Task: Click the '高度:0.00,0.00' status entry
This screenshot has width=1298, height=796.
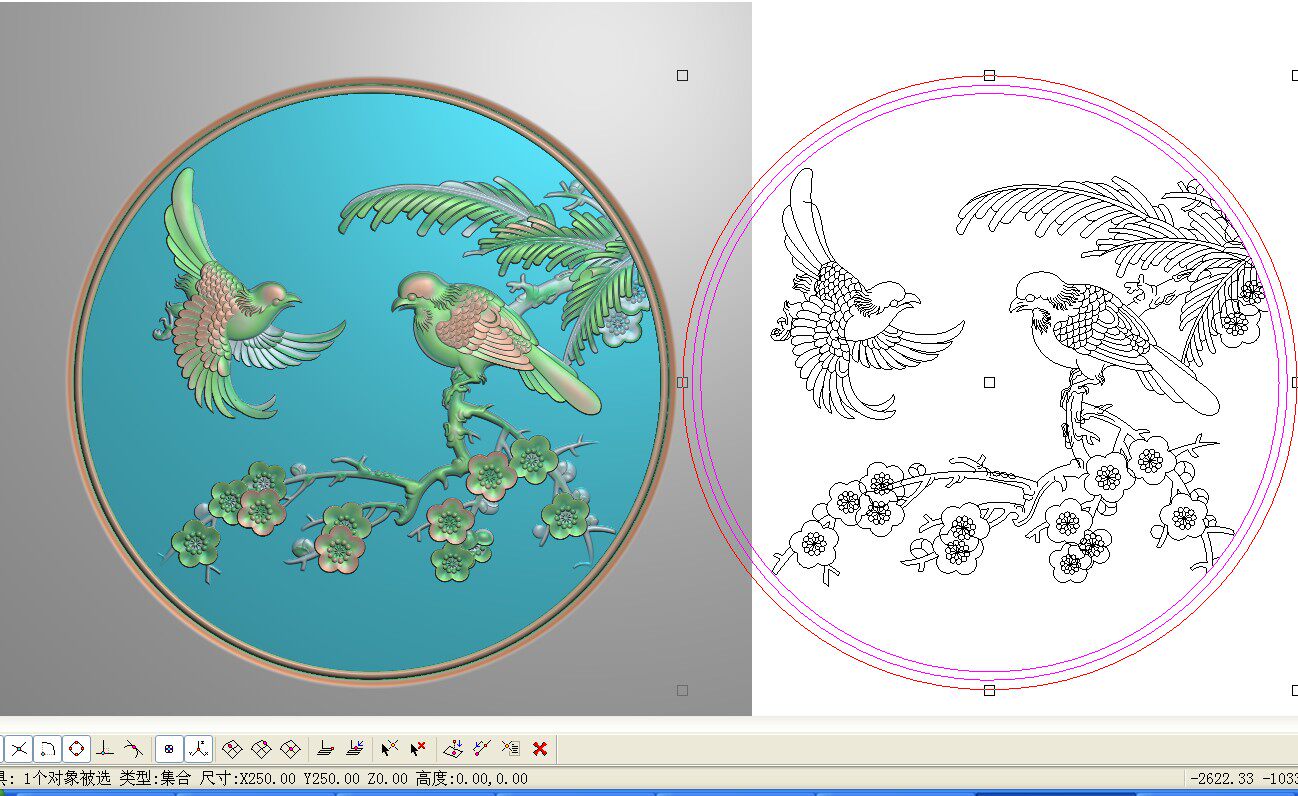Action: point(472,778)
